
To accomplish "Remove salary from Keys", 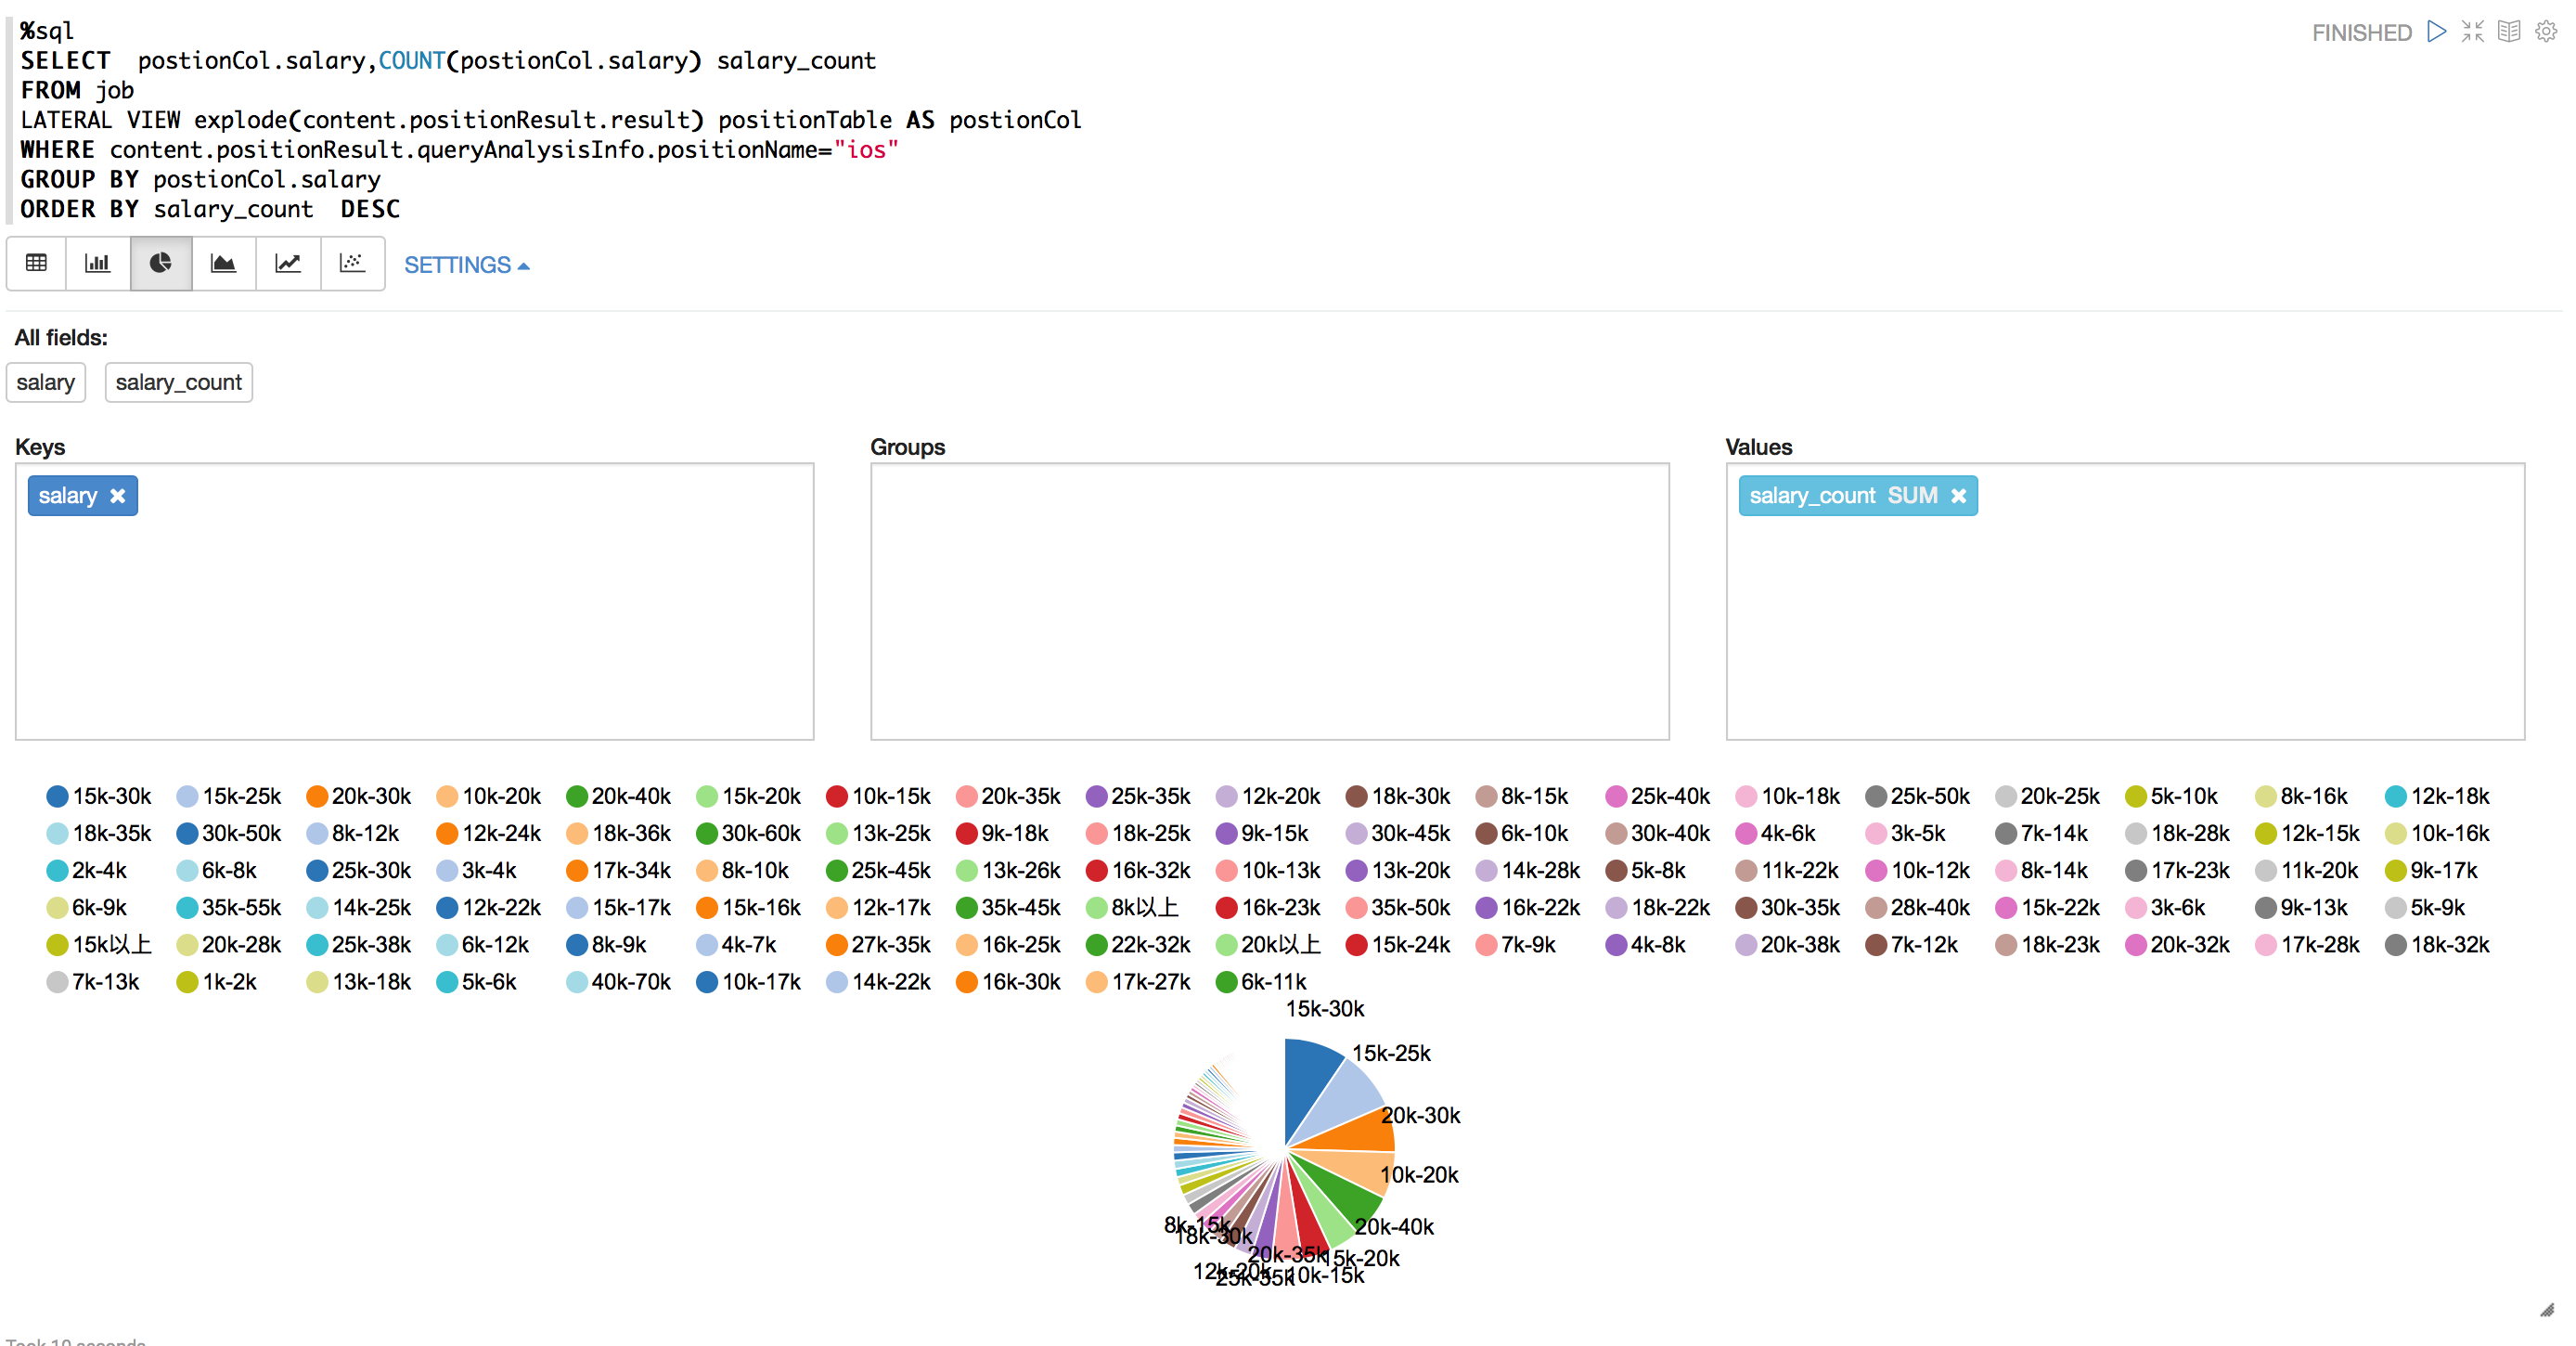I will (118, 496).
